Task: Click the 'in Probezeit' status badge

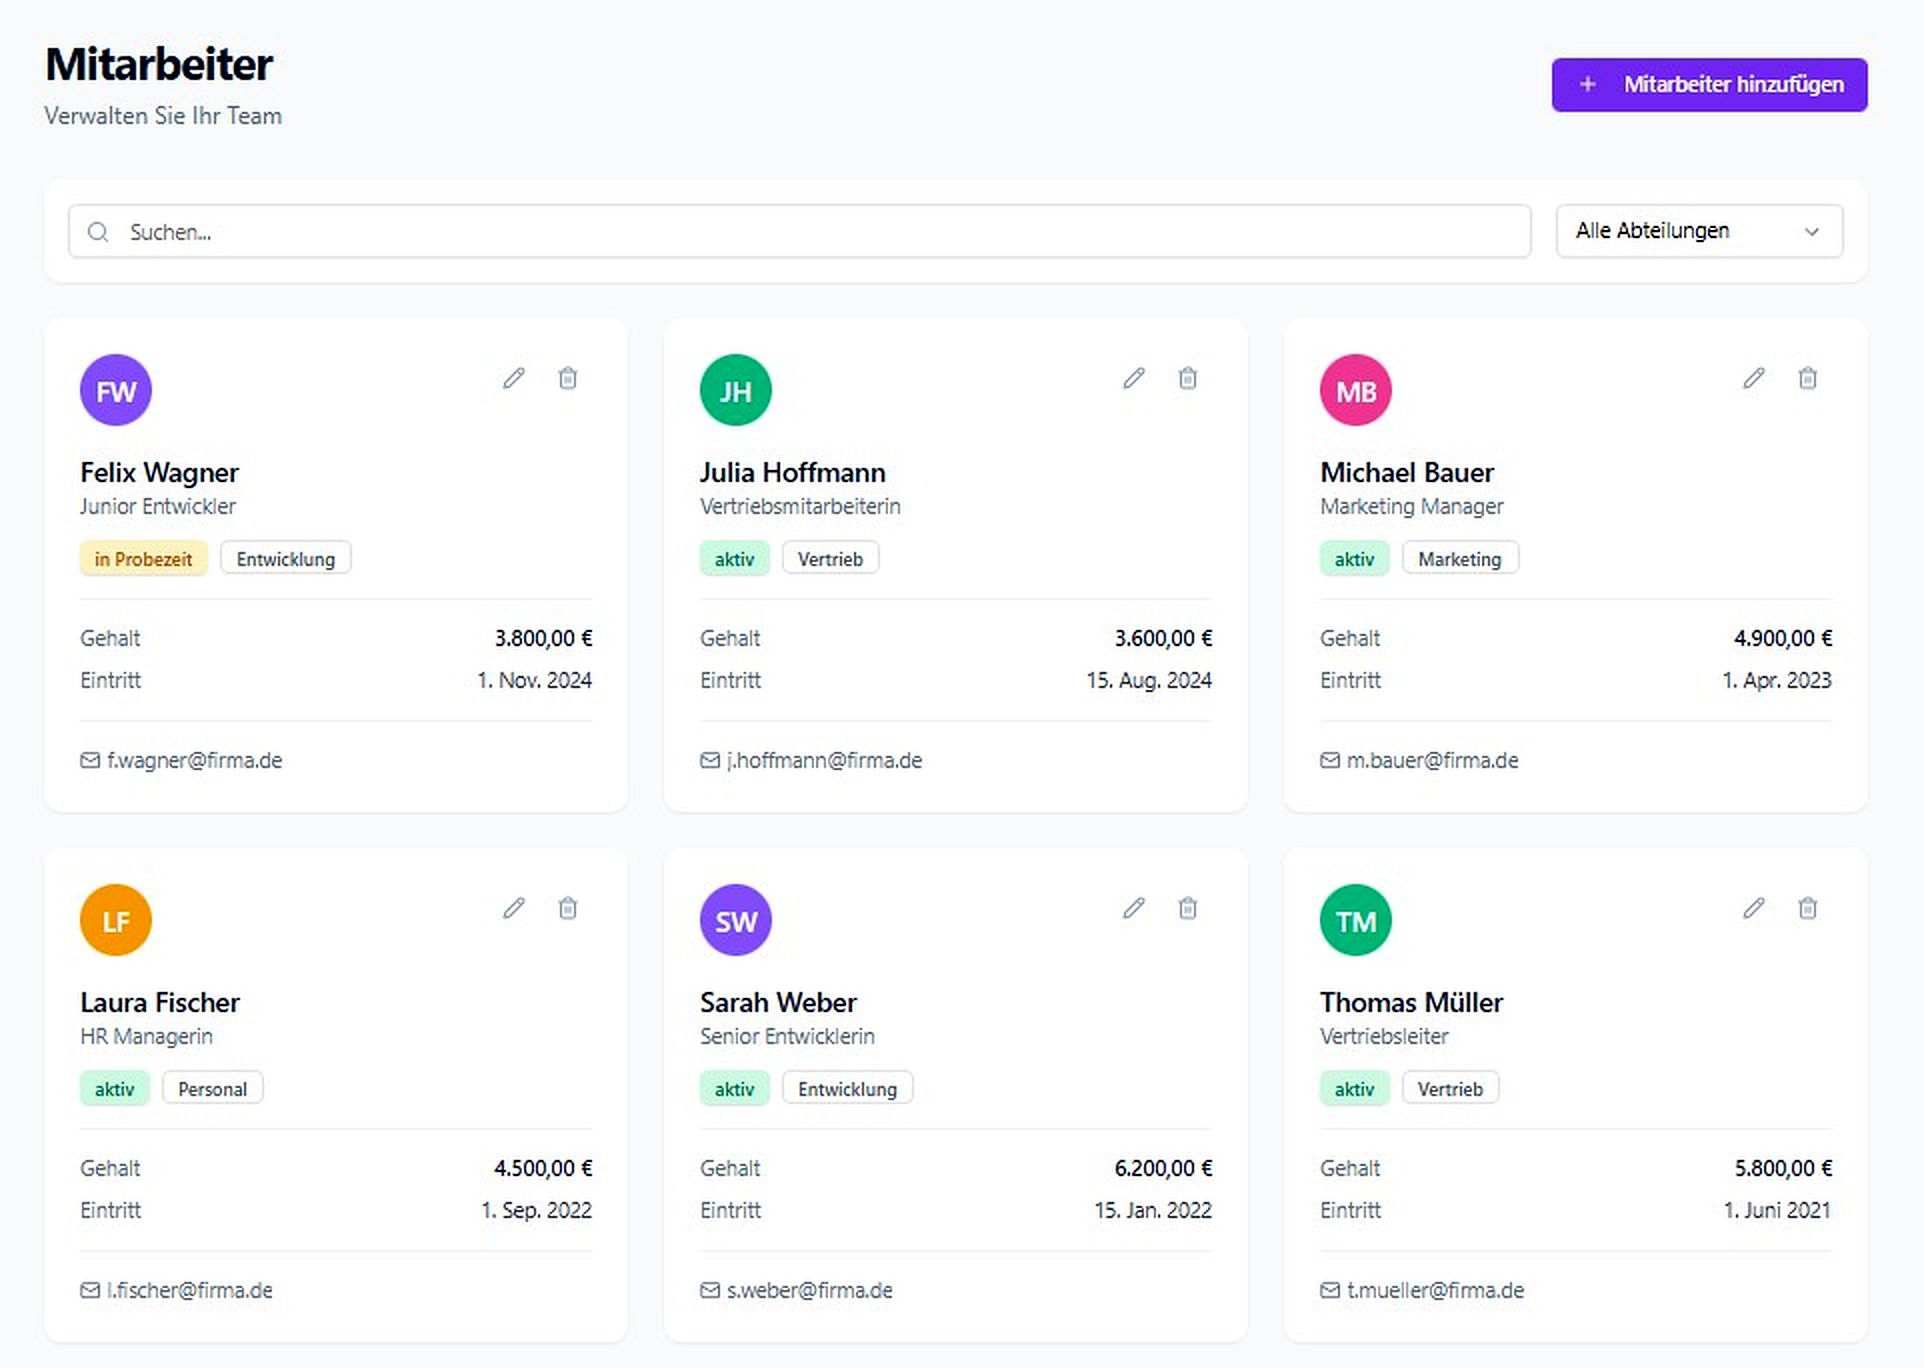Action: (x=143, y=559)
